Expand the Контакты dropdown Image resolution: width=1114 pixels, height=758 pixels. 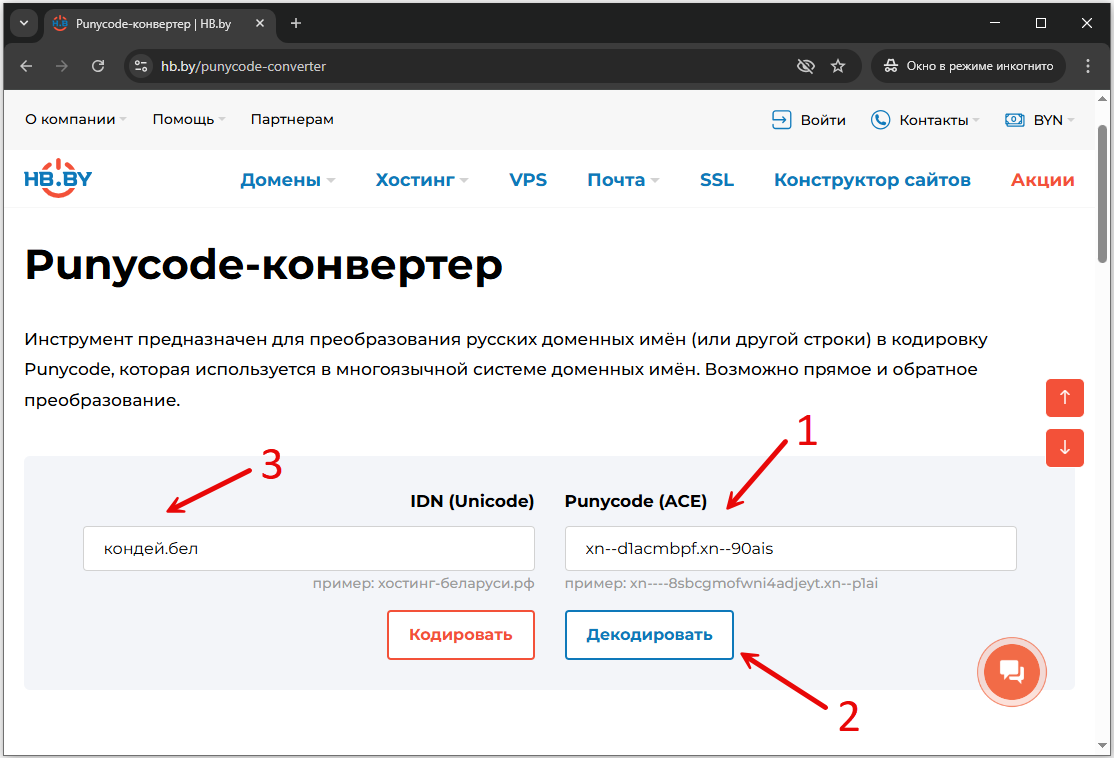click(x=939, y=120)
